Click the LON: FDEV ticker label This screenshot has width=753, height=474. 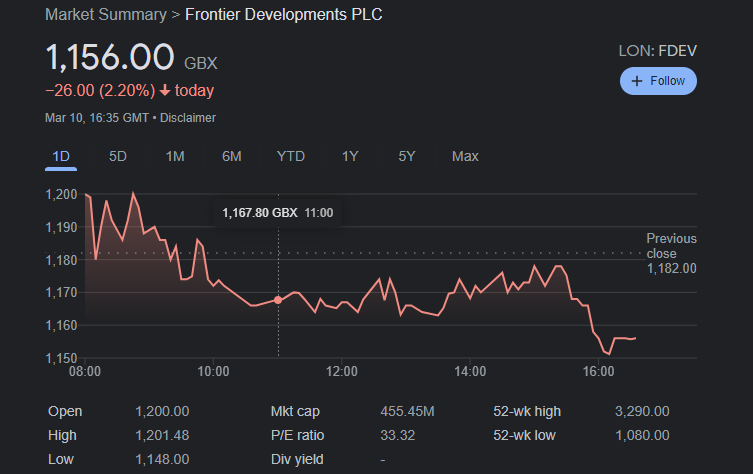[657, 51]
